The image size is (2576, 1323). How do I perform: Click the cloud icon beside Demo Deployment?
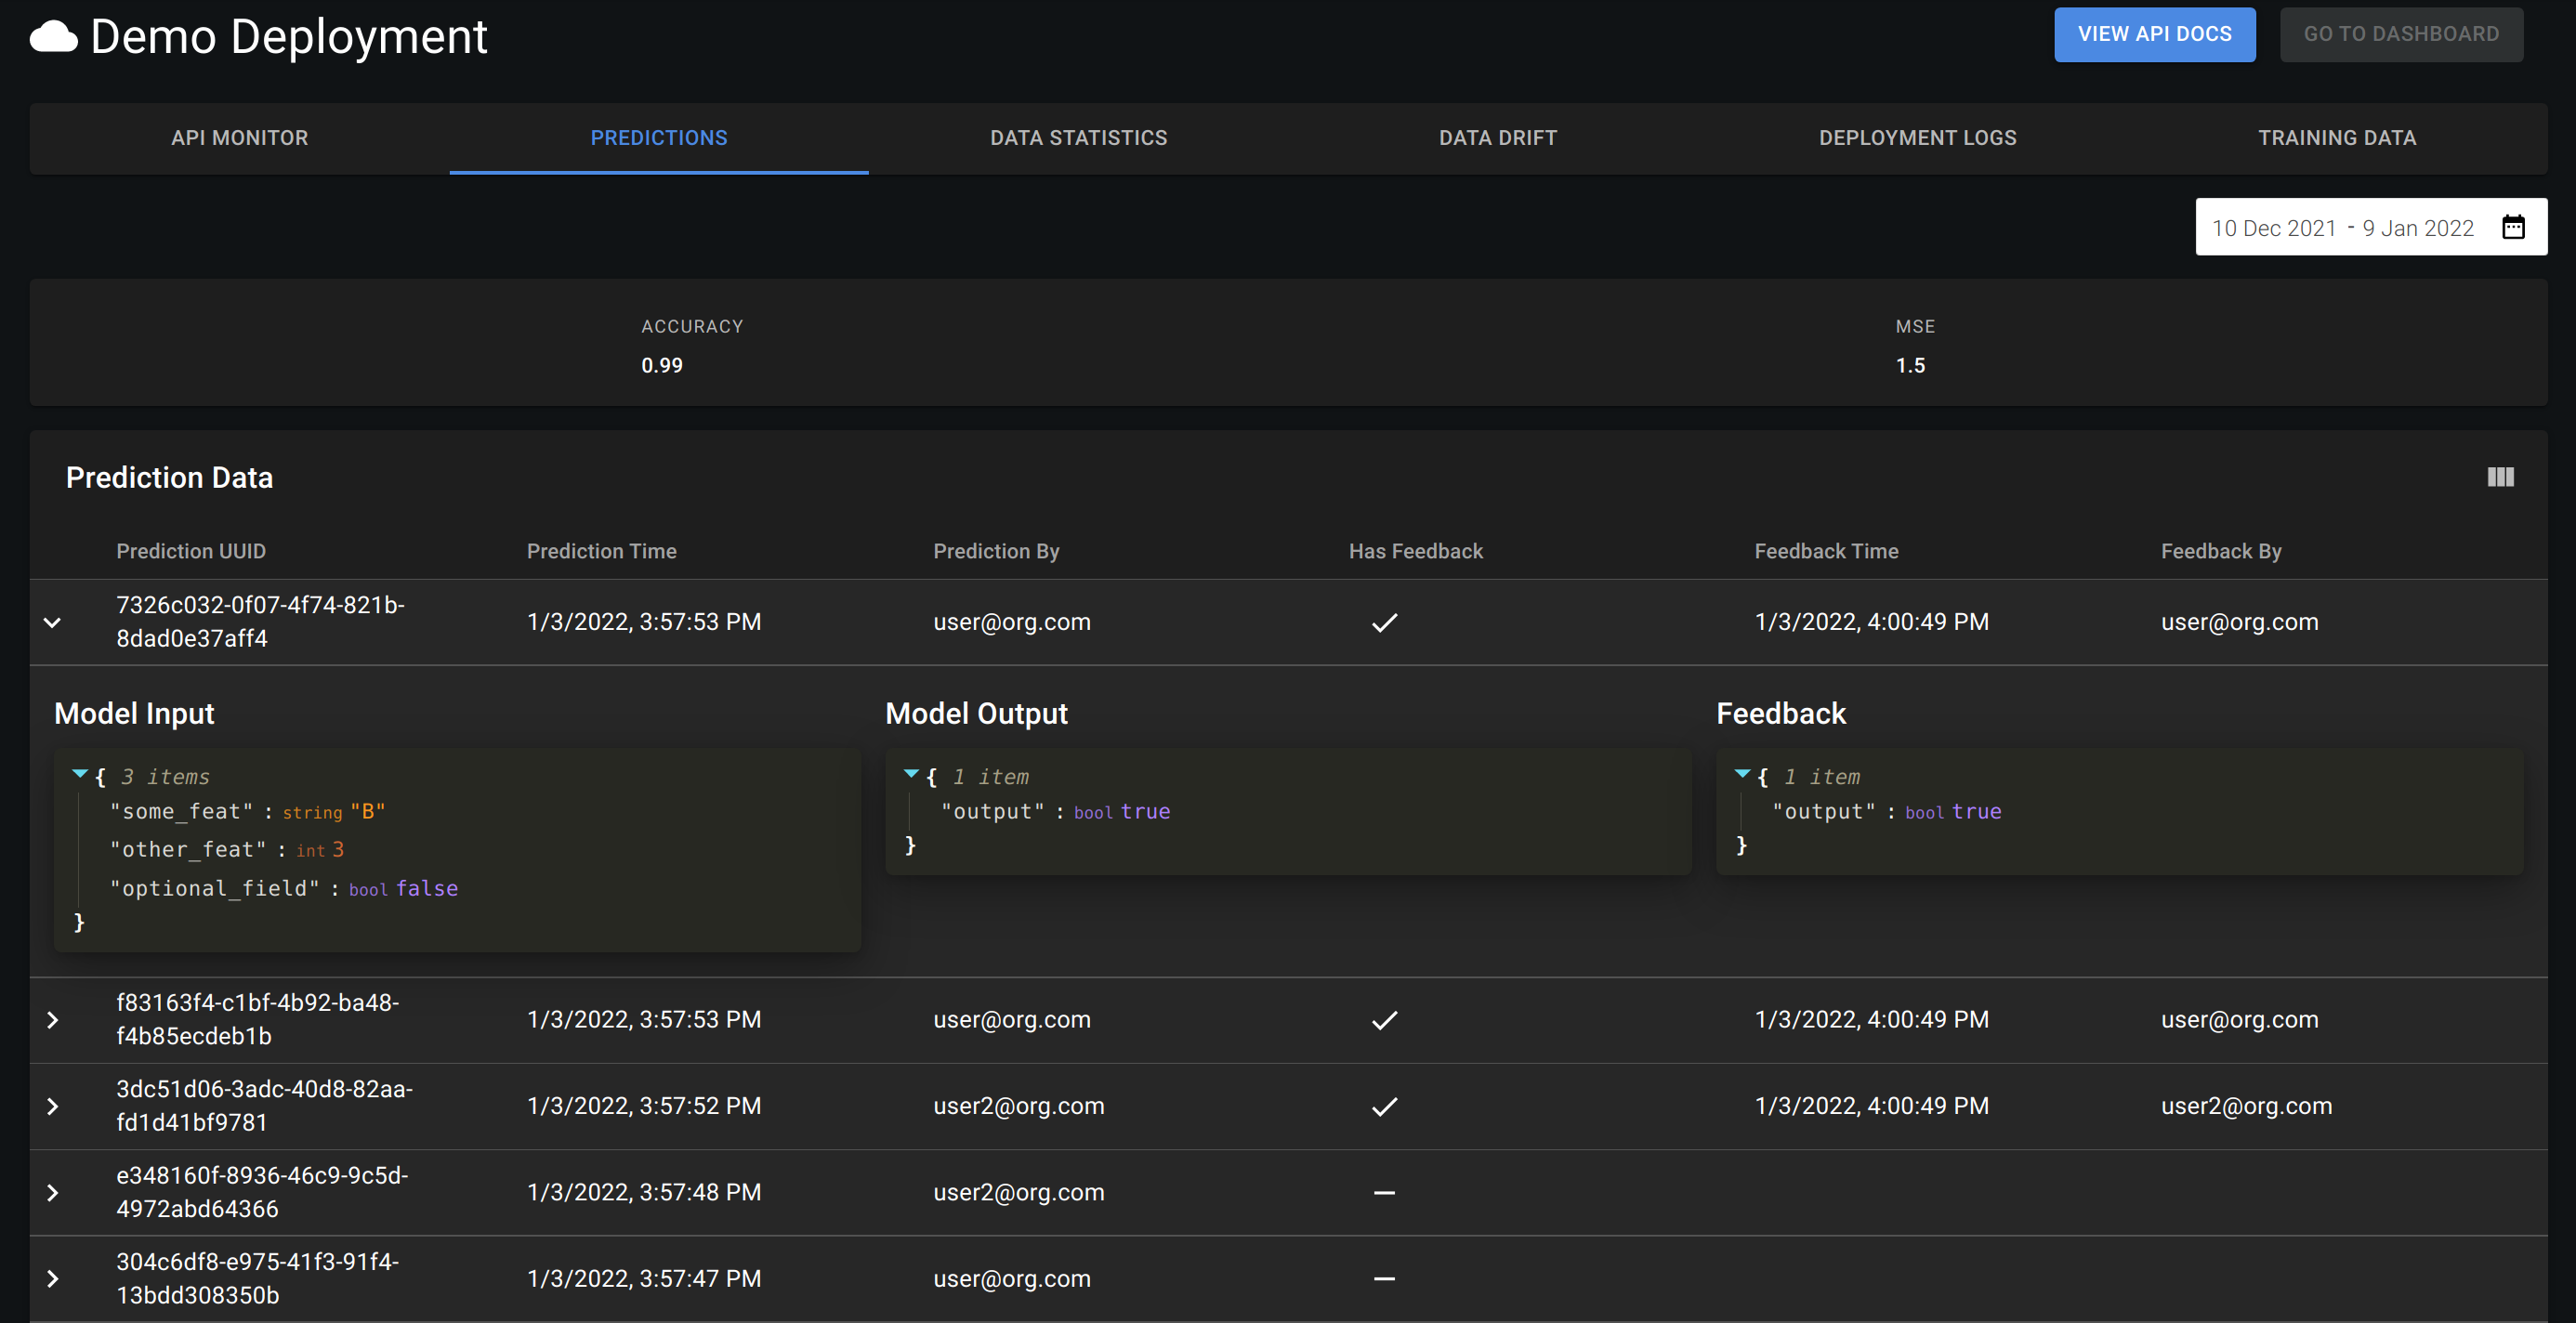[x=54, y=37]
